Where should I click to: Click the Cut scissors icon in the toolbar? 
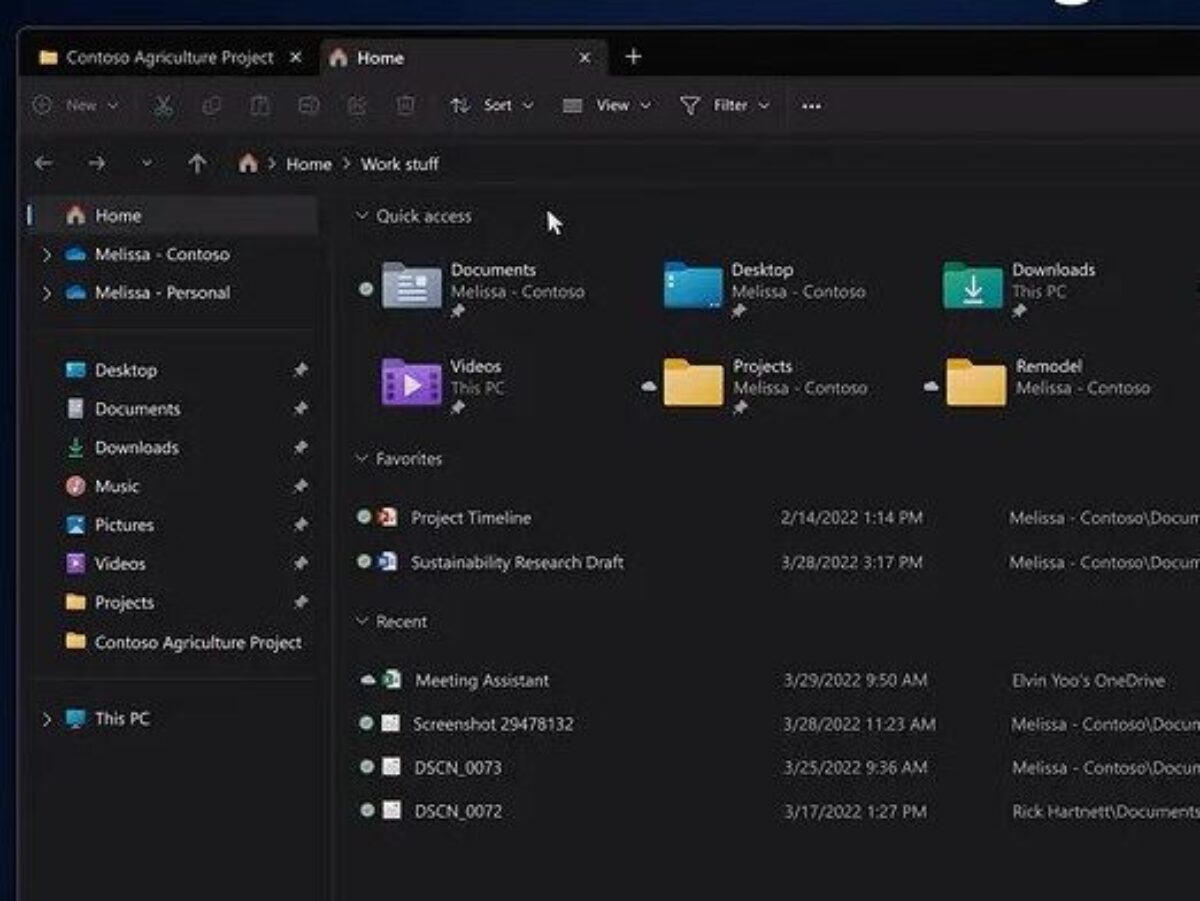(163, 106)
